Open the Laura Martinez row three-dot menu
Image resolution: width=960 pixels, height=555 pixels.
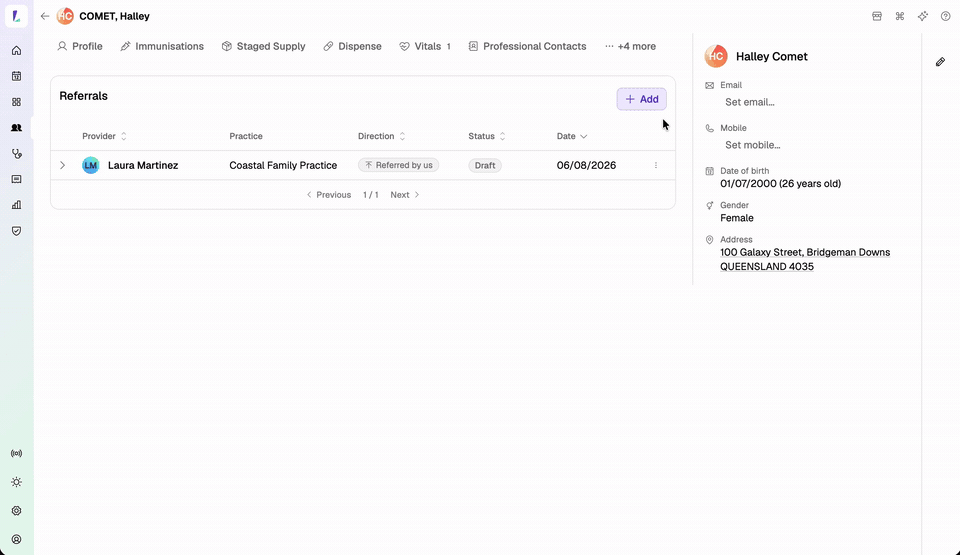(656, 165)
